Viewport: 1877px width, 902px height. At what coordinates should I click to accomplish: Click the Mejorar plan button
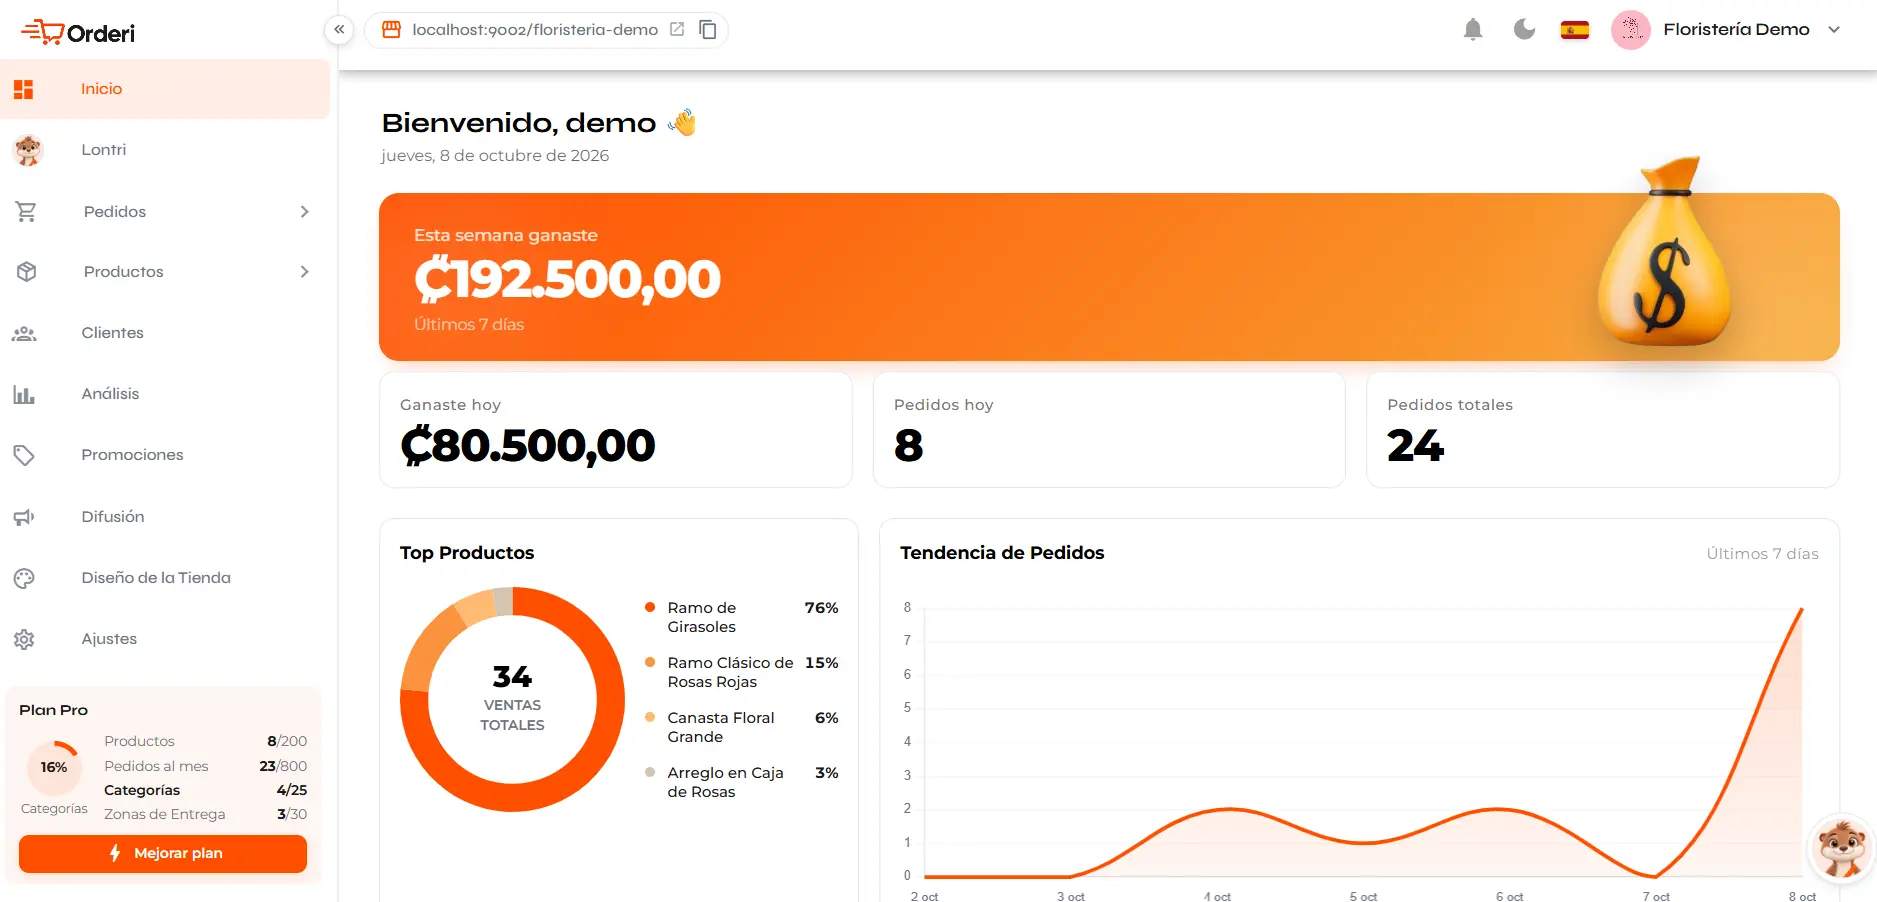[163, 854]
